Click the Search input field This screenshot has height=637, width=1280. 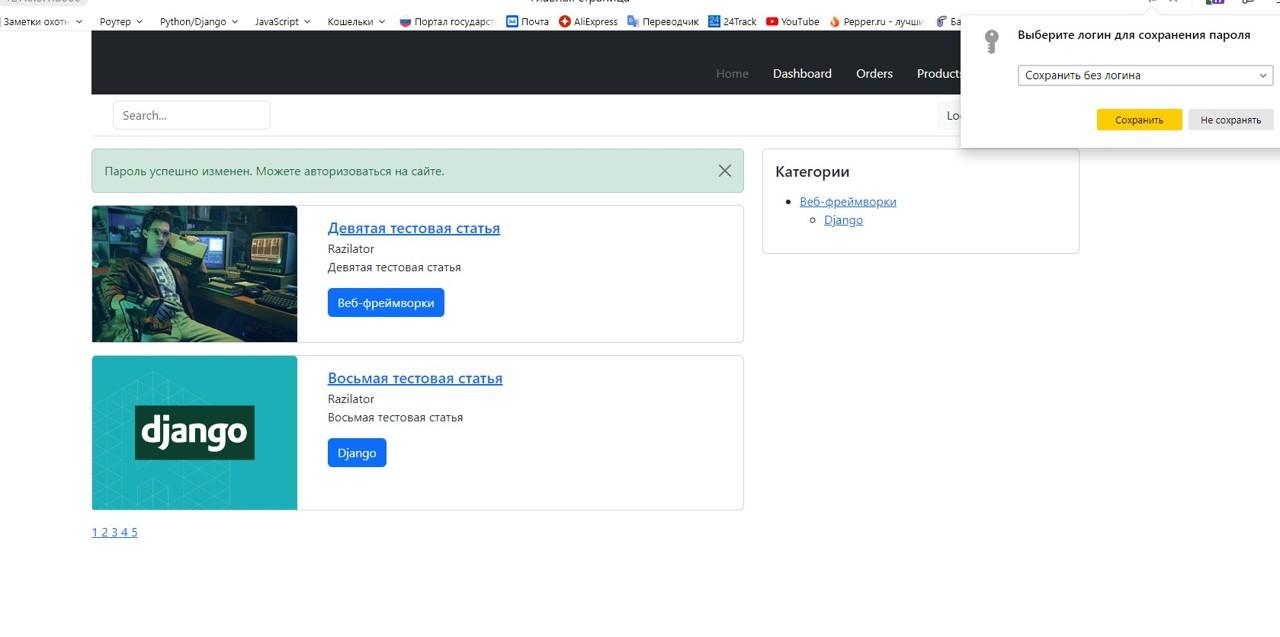point(191,115)
